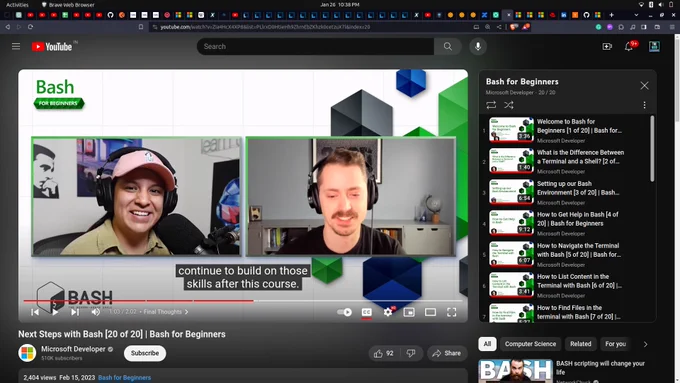Open the Microsoft Developer channel avatar
The width and height of the screenshot is (680, 383).
click(27, 353)
